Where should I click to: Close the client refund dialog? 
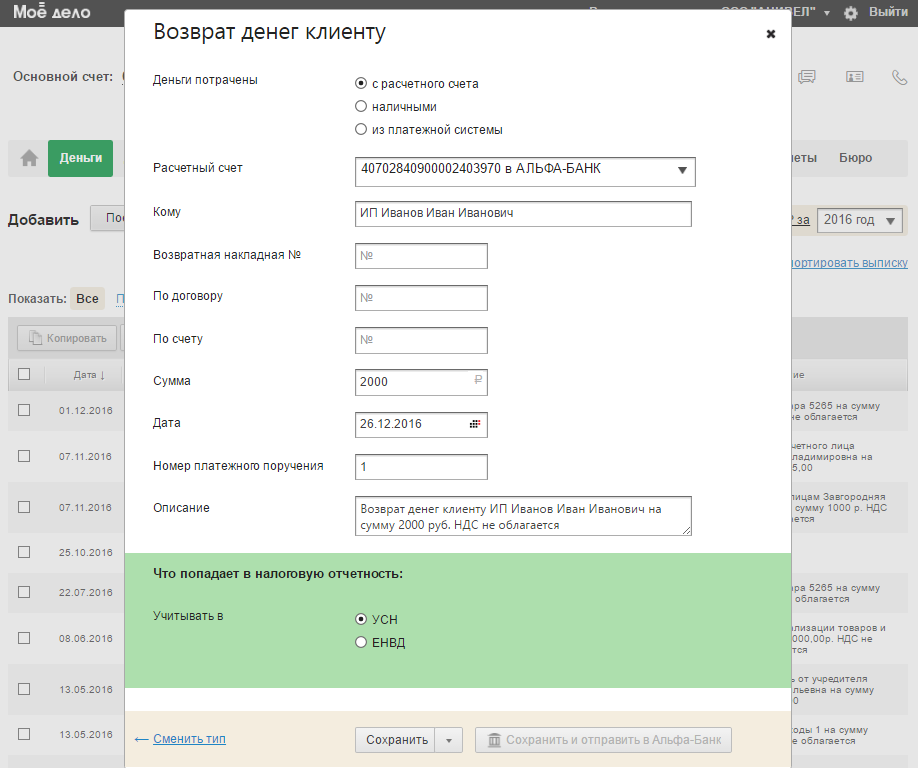pos(770,34)
